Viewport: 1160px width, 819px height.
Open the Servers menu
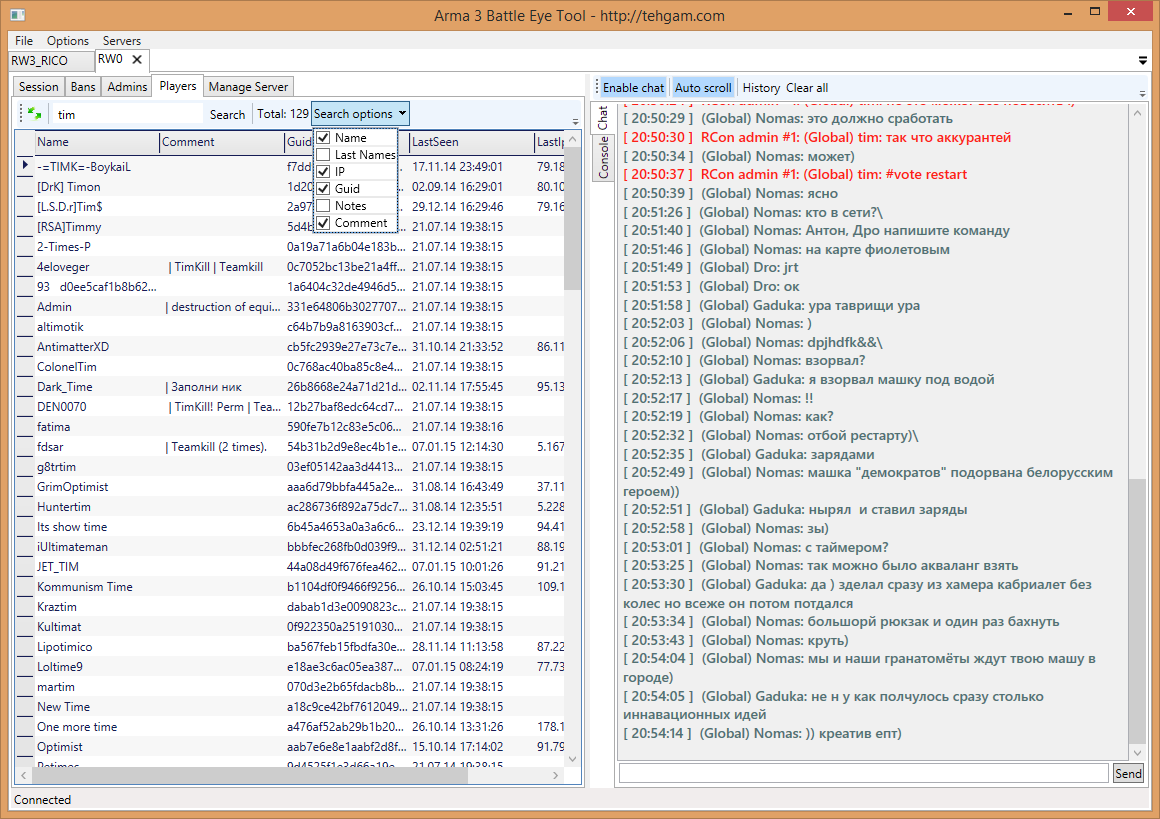pyautogui.click(x=121, y=41)
